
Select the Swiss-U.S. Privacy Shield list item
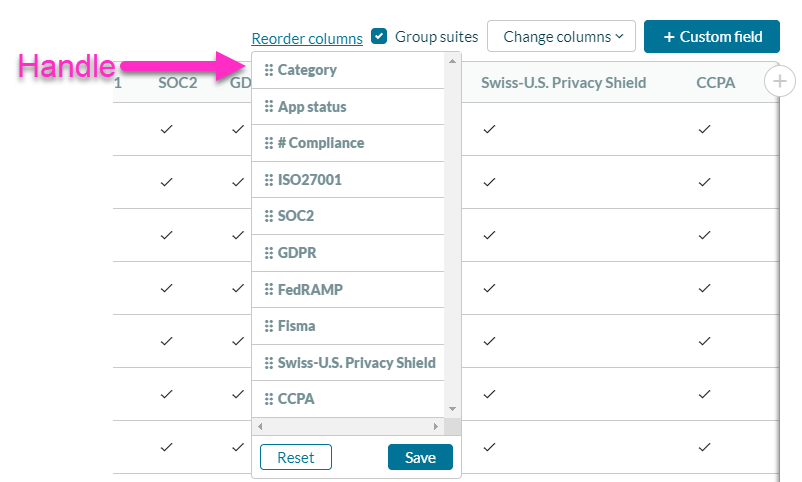coord(348,363)
